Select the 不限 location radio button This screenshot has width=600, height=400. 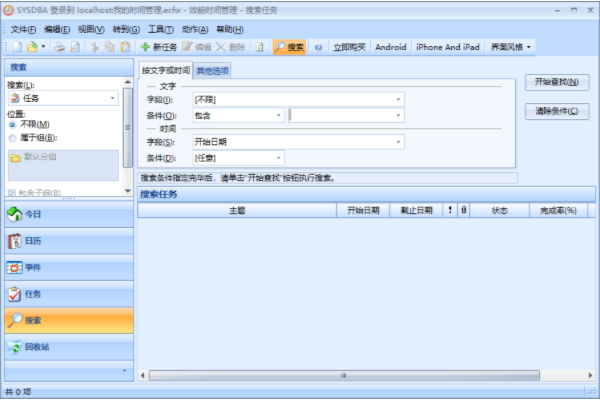tap(11, 125)
